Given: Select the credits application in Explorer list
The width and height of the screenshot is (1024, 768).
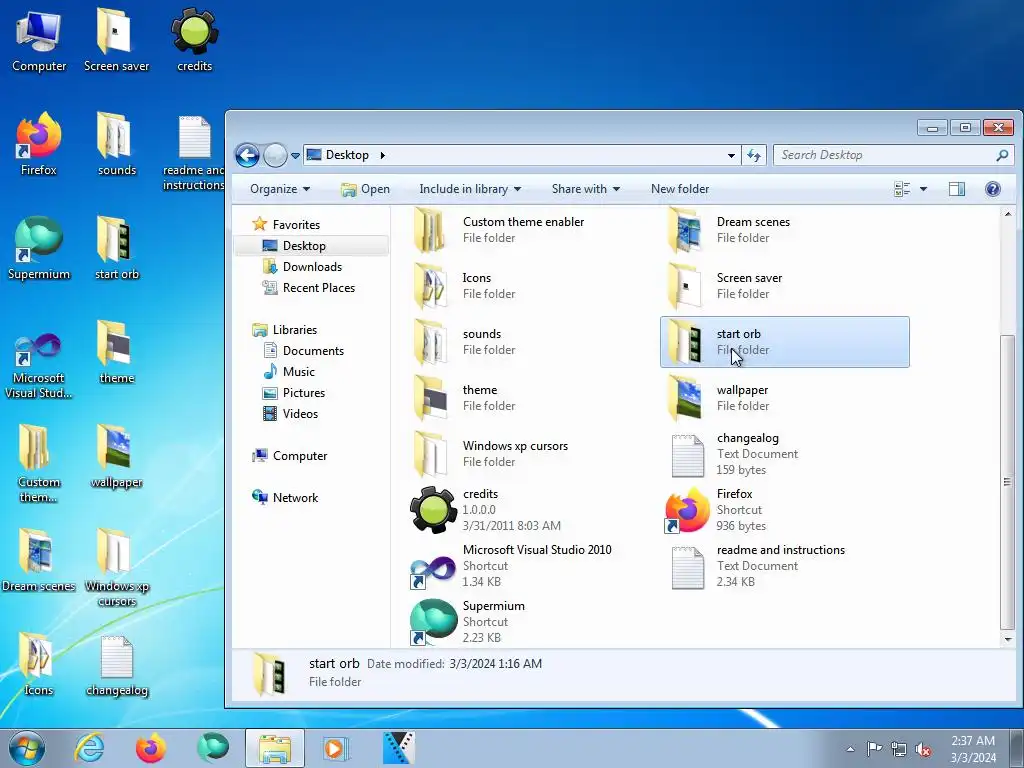Looking at the screenshot, I should pyautogui.click(x=530, y=510).
